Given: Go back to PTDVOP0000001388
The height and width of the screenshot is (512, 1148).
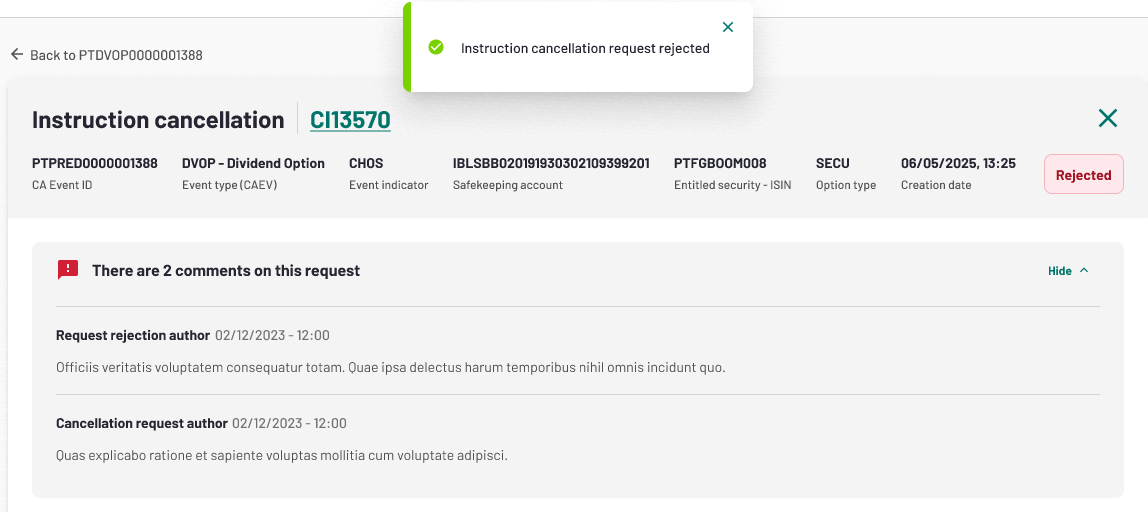Looking at the screenshot, I should point(107,55).
